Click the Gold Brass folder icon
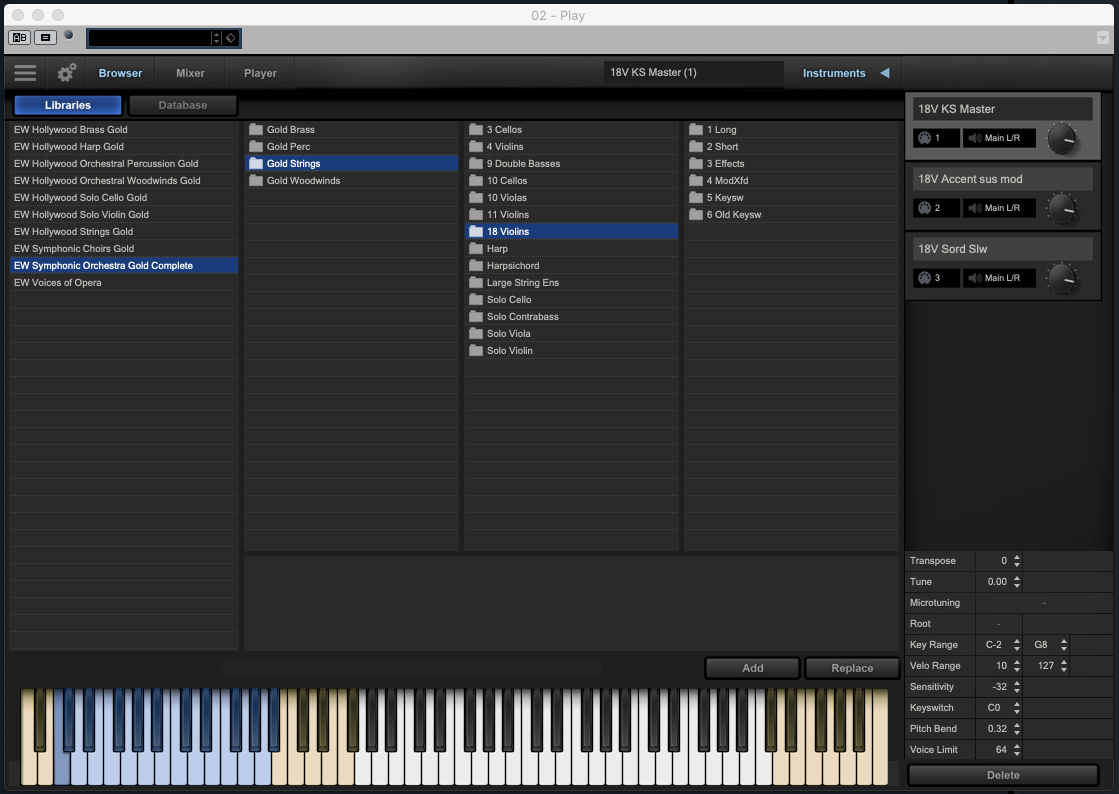This screenshot has width=1119, height=794. pyautogui.click(x=255, y=129)
